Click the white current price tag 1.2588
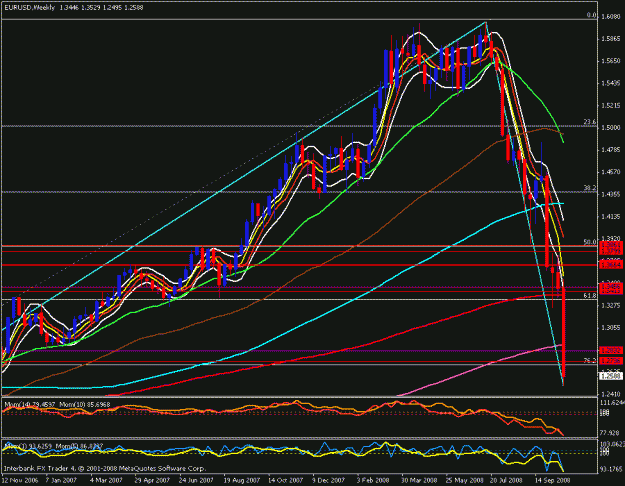Image resolution: width=625 pixels, height=486 pixels. [611, 376]
